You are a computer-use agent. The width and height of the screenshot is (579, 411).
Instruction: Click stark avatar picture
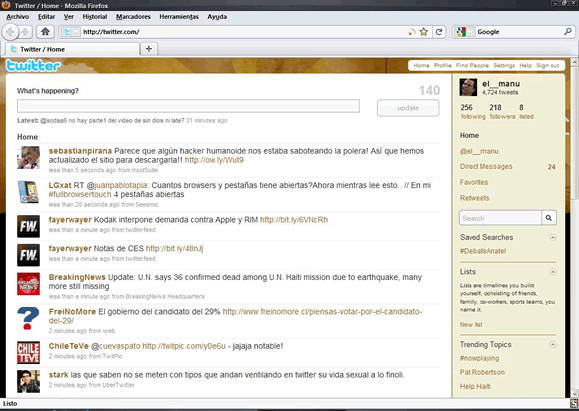click(28, 381)
